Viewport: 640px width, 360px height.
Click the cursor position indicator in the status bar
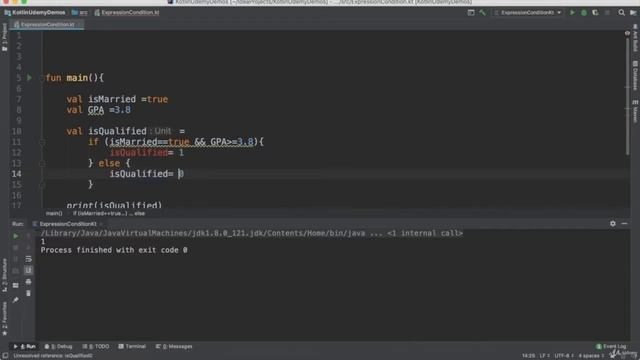coord(528,356)
